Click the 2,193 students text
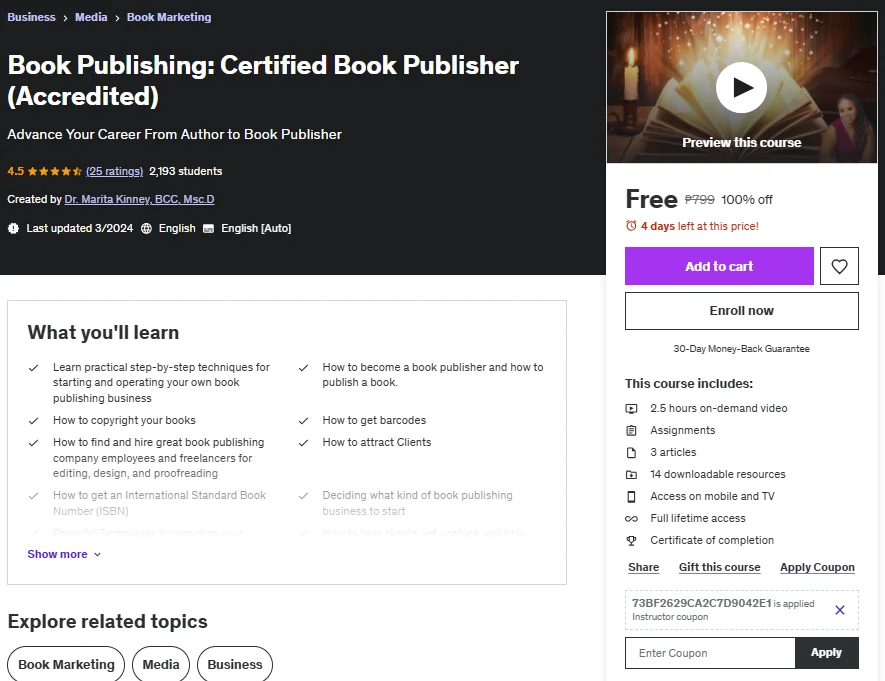 [x=186, y=171]
